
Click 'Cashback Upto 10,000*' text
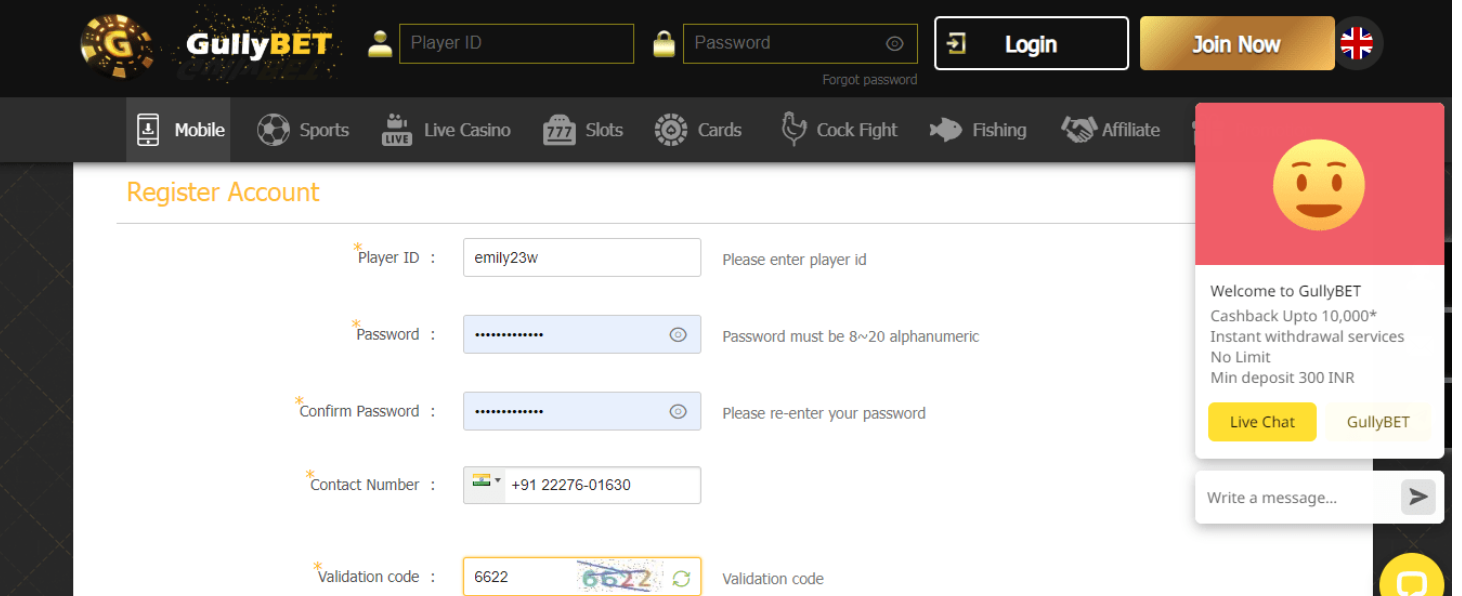click(x=1294, y=316)
